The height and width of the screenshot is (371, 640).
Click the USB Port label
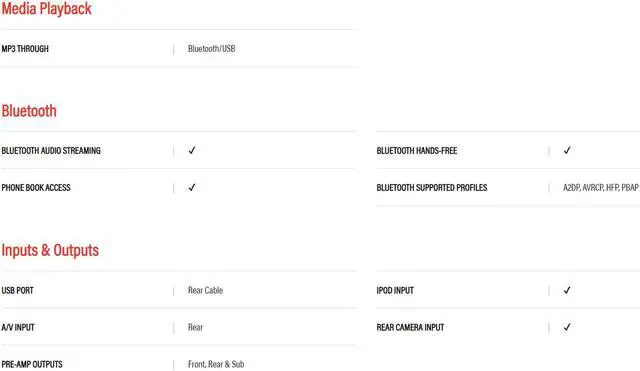pyautogui.click(x=18, y=291)
